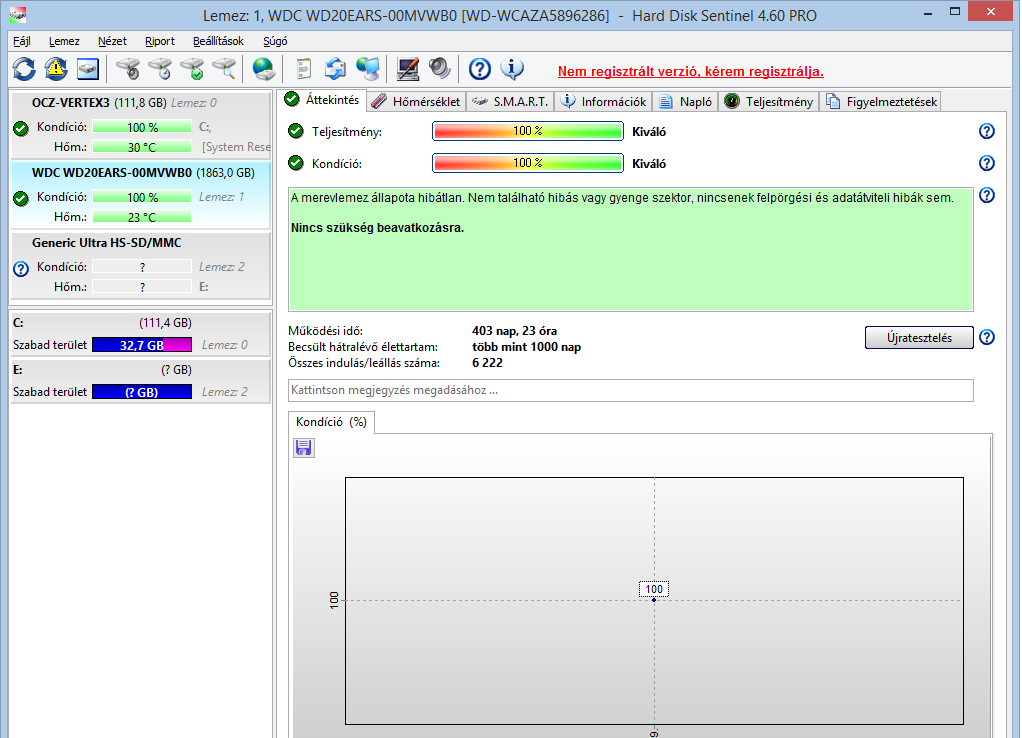
Task: Click the disk with clock test icon
Action: 160,68
